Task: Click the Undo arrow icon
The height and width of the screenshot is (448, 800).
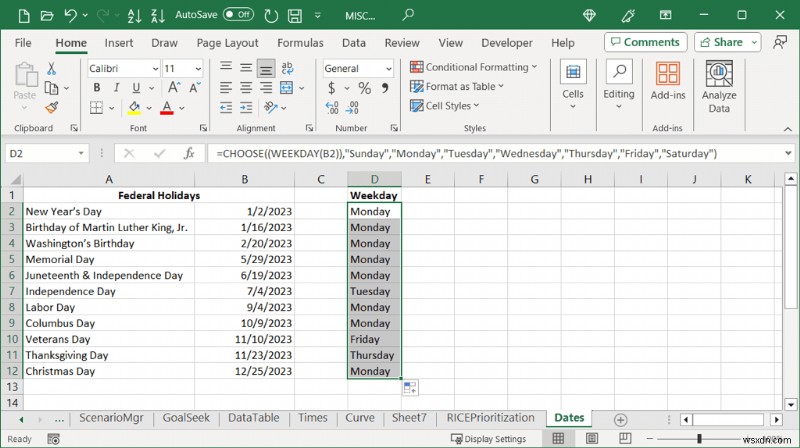Action: point(70,15)
